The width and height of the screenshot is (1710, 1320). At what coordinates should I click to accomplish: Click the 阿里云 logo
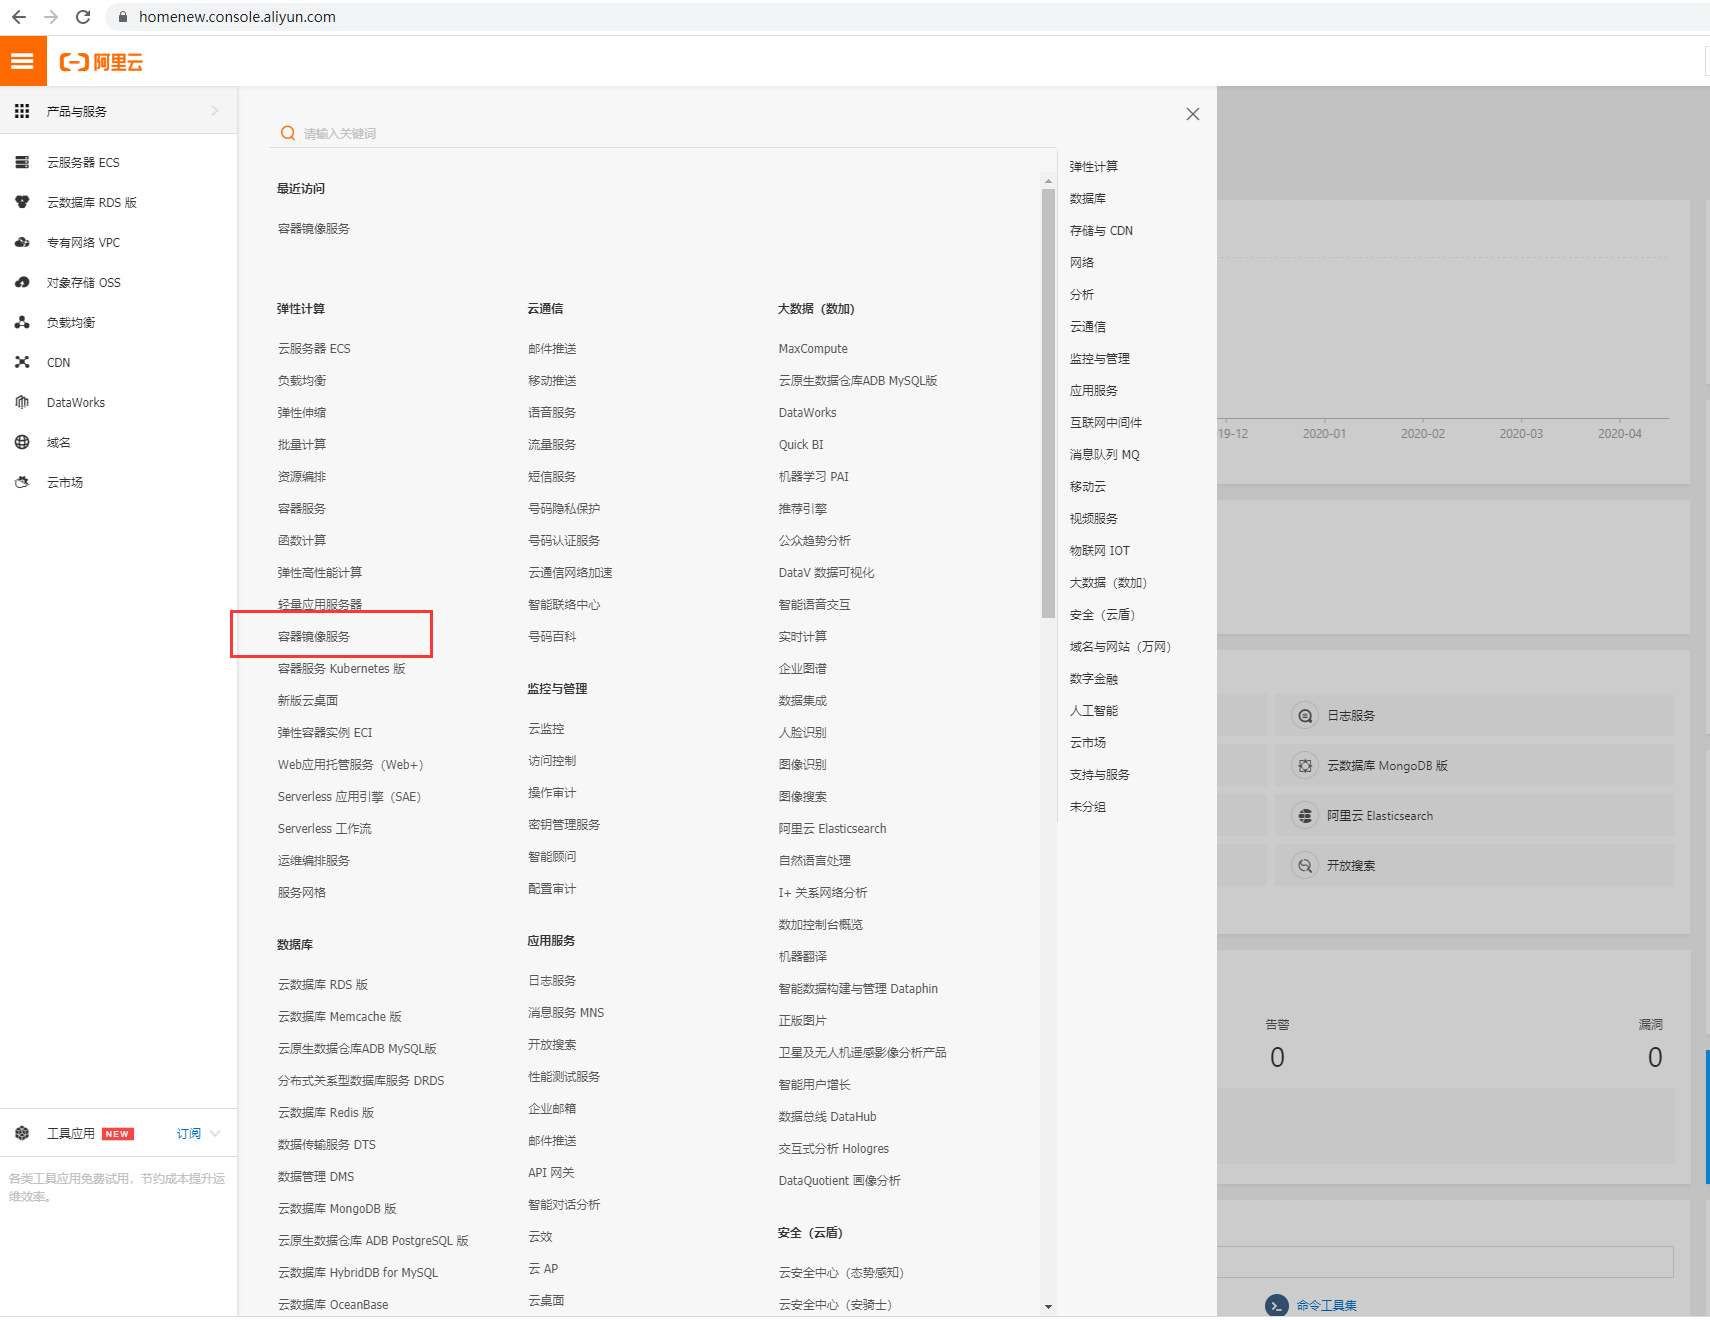(101, 61)
